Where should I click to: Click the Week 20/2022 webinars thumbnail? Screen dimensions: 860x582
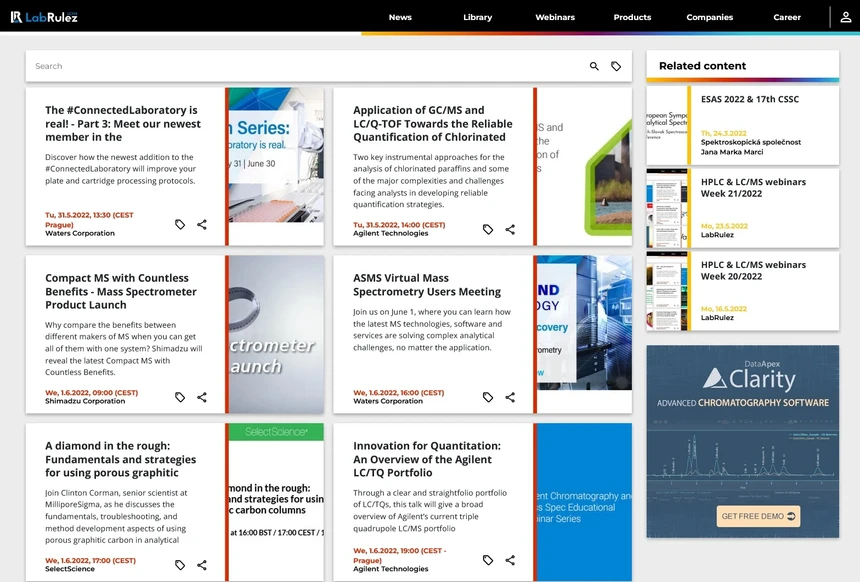(667, 291)
